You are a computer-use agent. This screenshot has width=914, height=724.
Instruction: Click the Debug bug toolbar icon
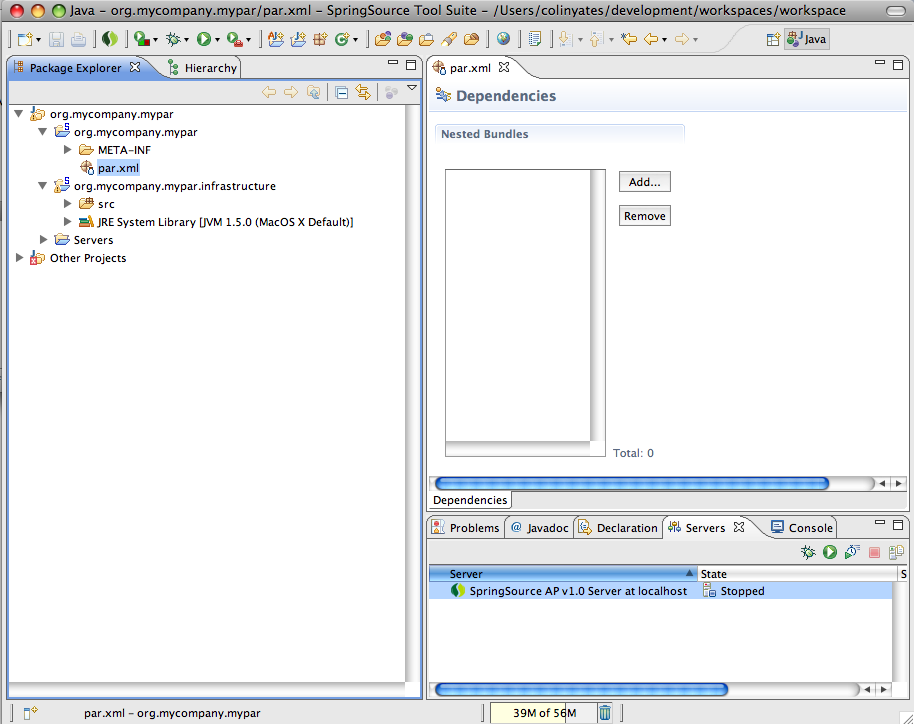pyautogui.click(x=173, y=39)
